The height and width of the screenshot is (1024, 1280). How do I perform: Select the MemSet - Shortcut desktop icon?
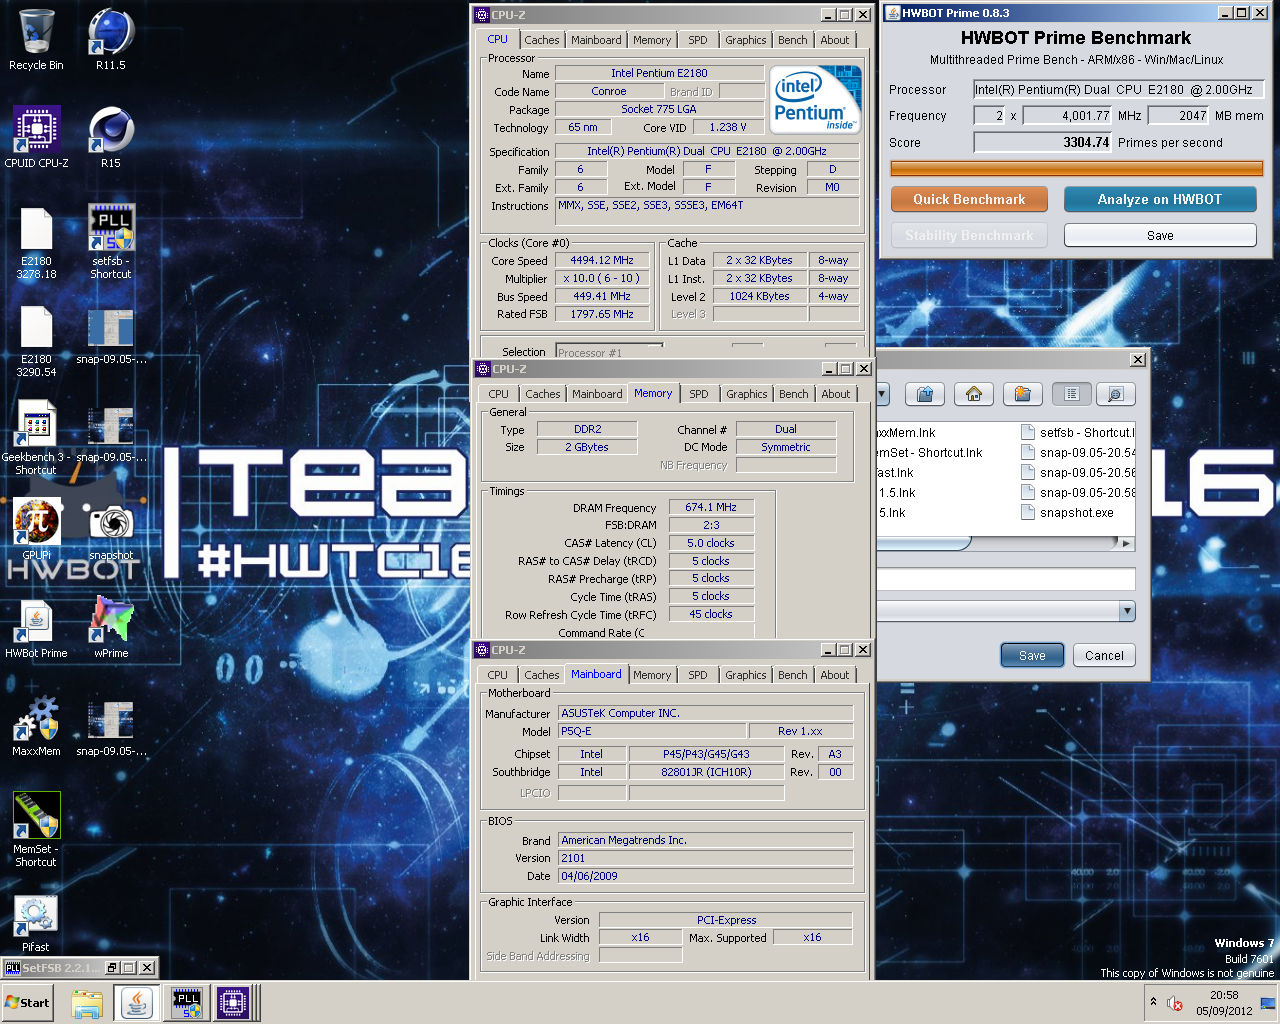coord(36,830)
